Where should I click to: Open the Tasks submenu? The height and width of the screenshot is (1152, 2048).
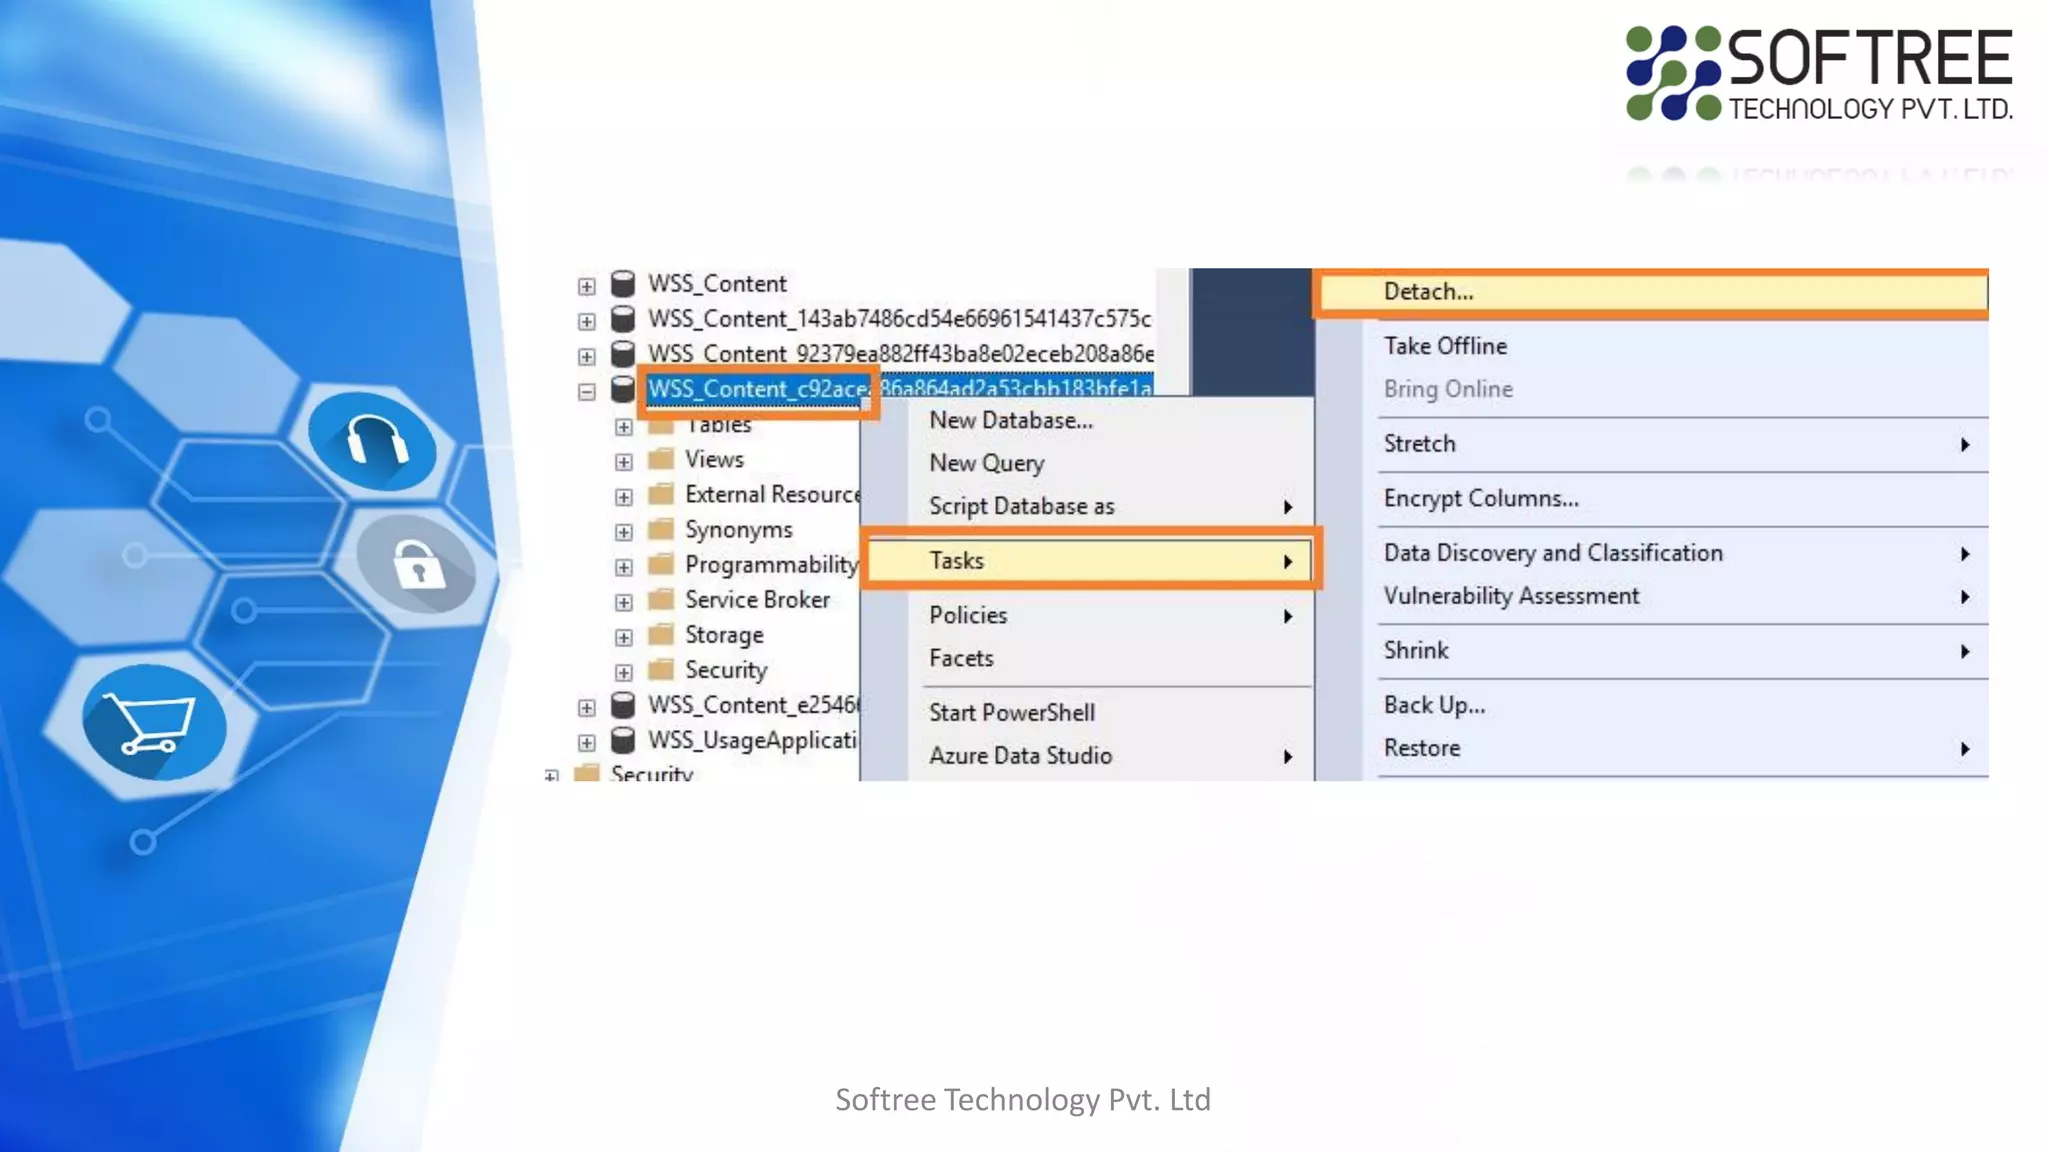(1090, 561)
